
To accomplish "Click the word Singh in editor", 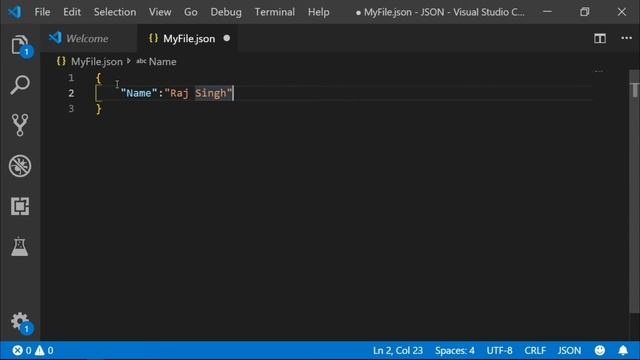I will click(210, 93).
